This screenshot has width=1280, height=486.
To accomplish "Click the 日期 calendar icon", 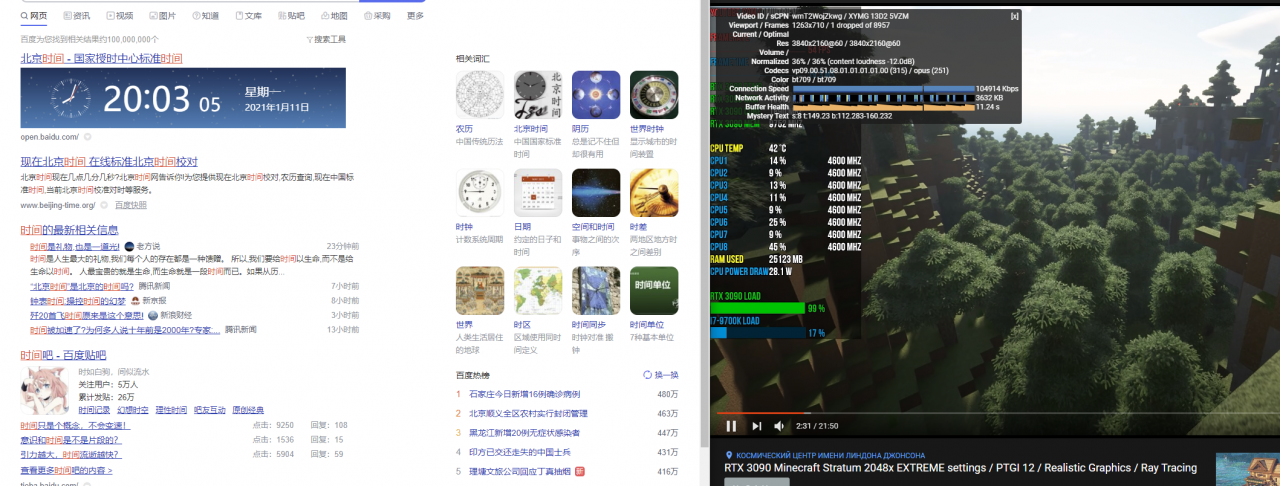I will coord(538,193).
